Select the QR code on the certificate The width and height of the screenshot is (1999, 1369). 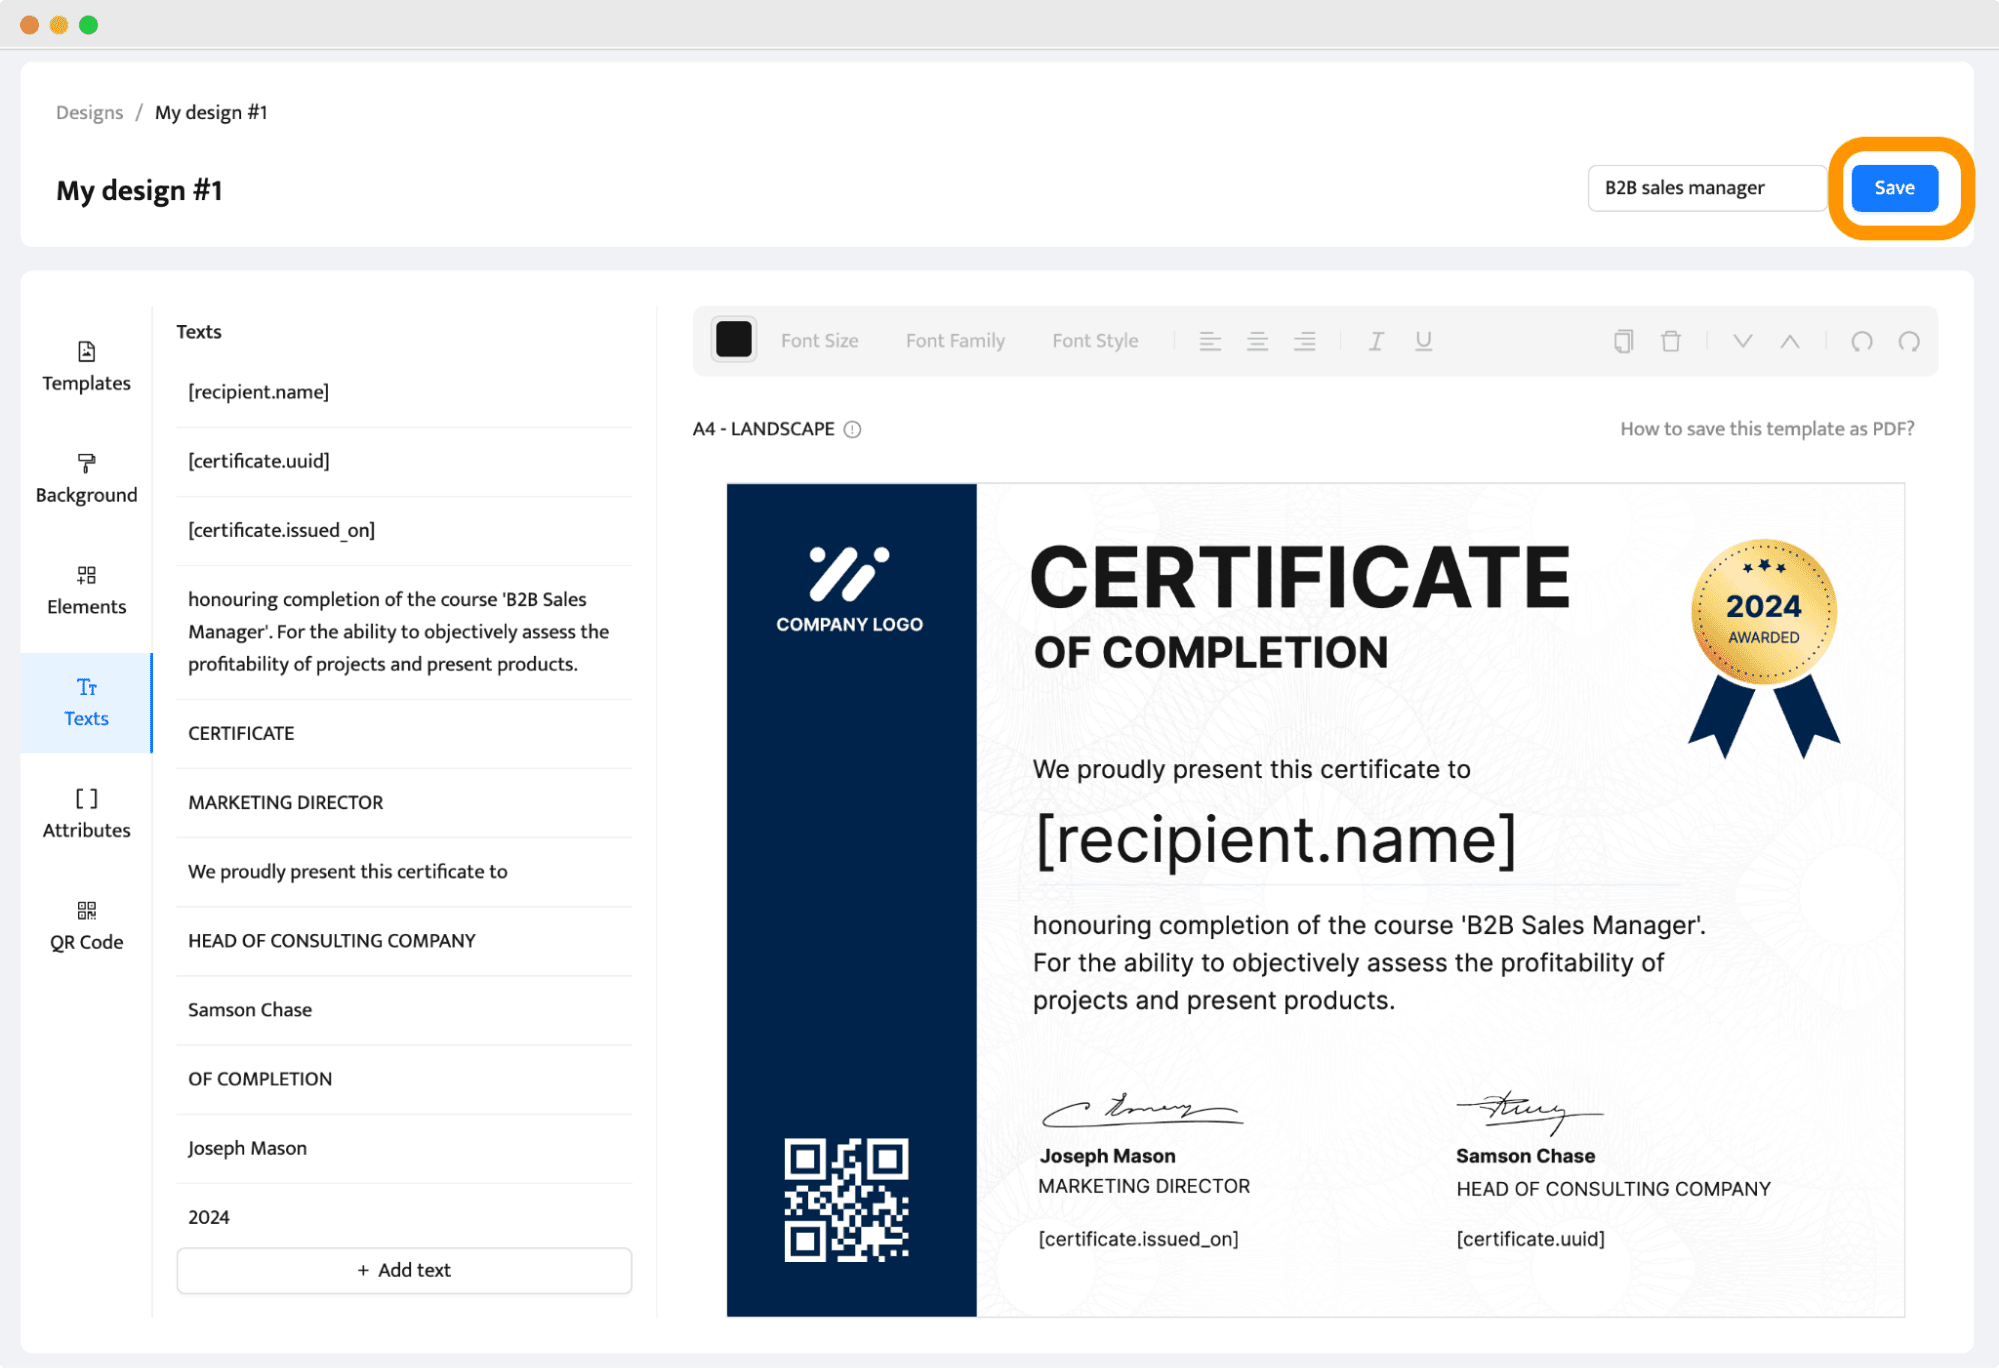click(x=846, y=1199)
